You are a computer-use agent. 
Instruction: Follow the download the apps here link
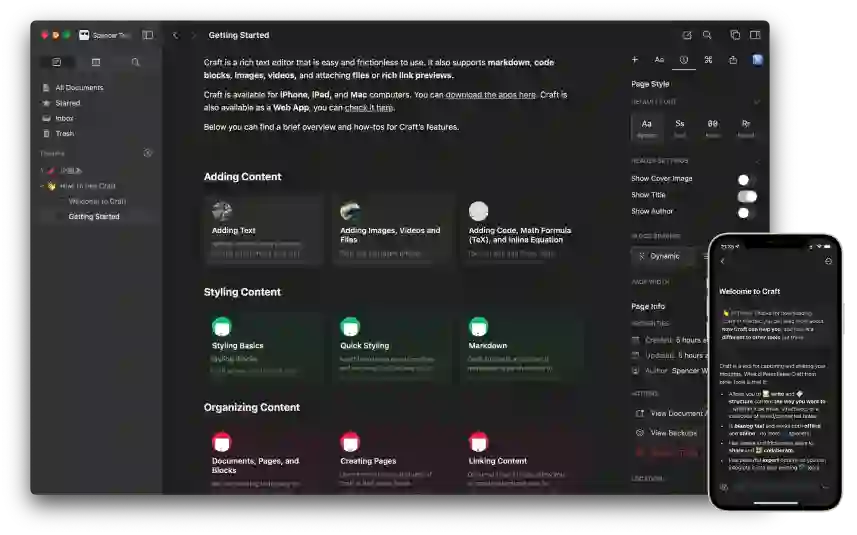490,95
